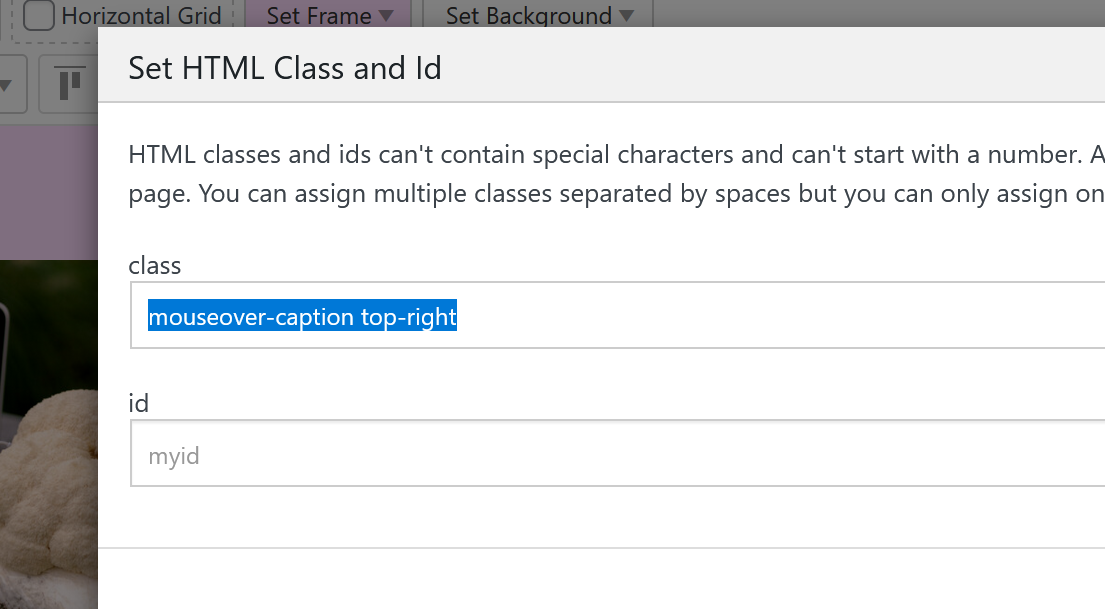Click the id field label

point(139,402)
